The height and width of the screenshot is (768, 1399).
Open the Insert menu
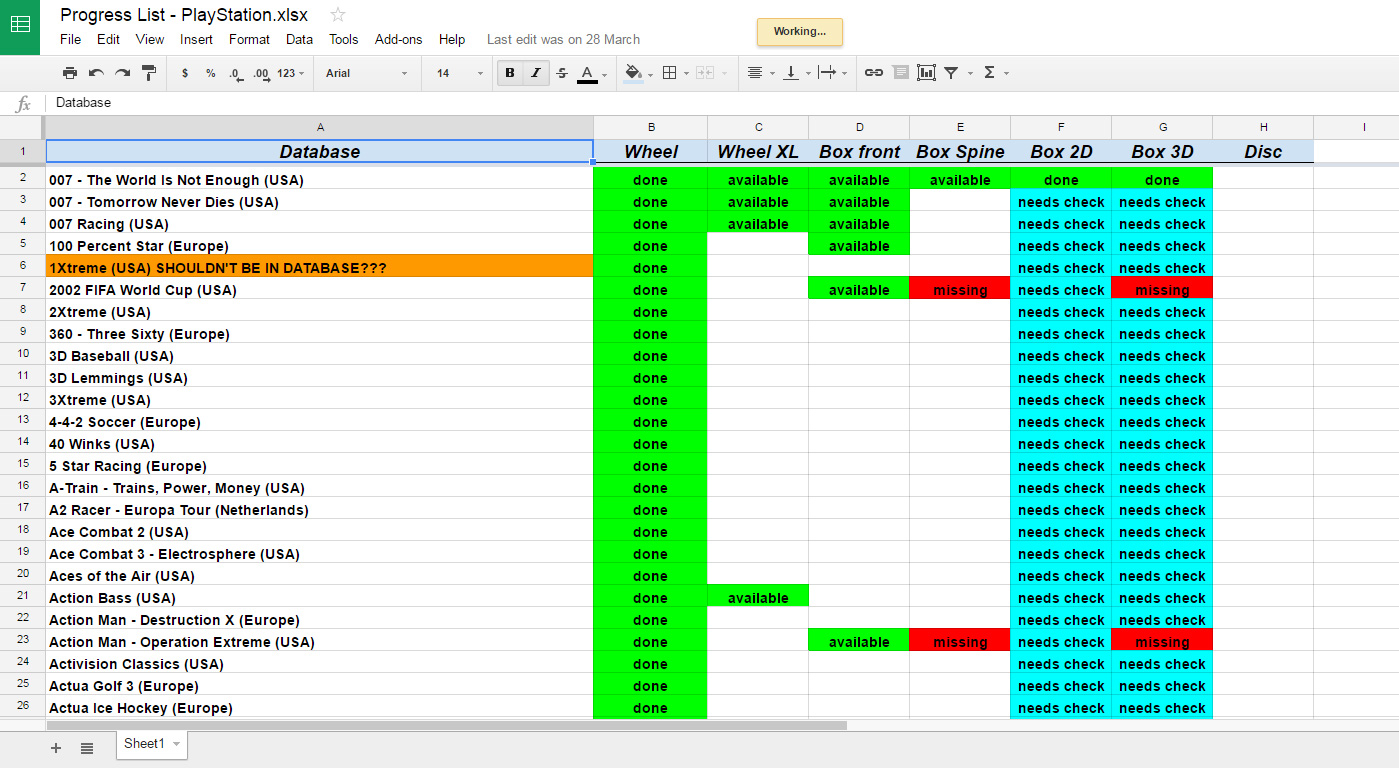(x=196, y=39)
